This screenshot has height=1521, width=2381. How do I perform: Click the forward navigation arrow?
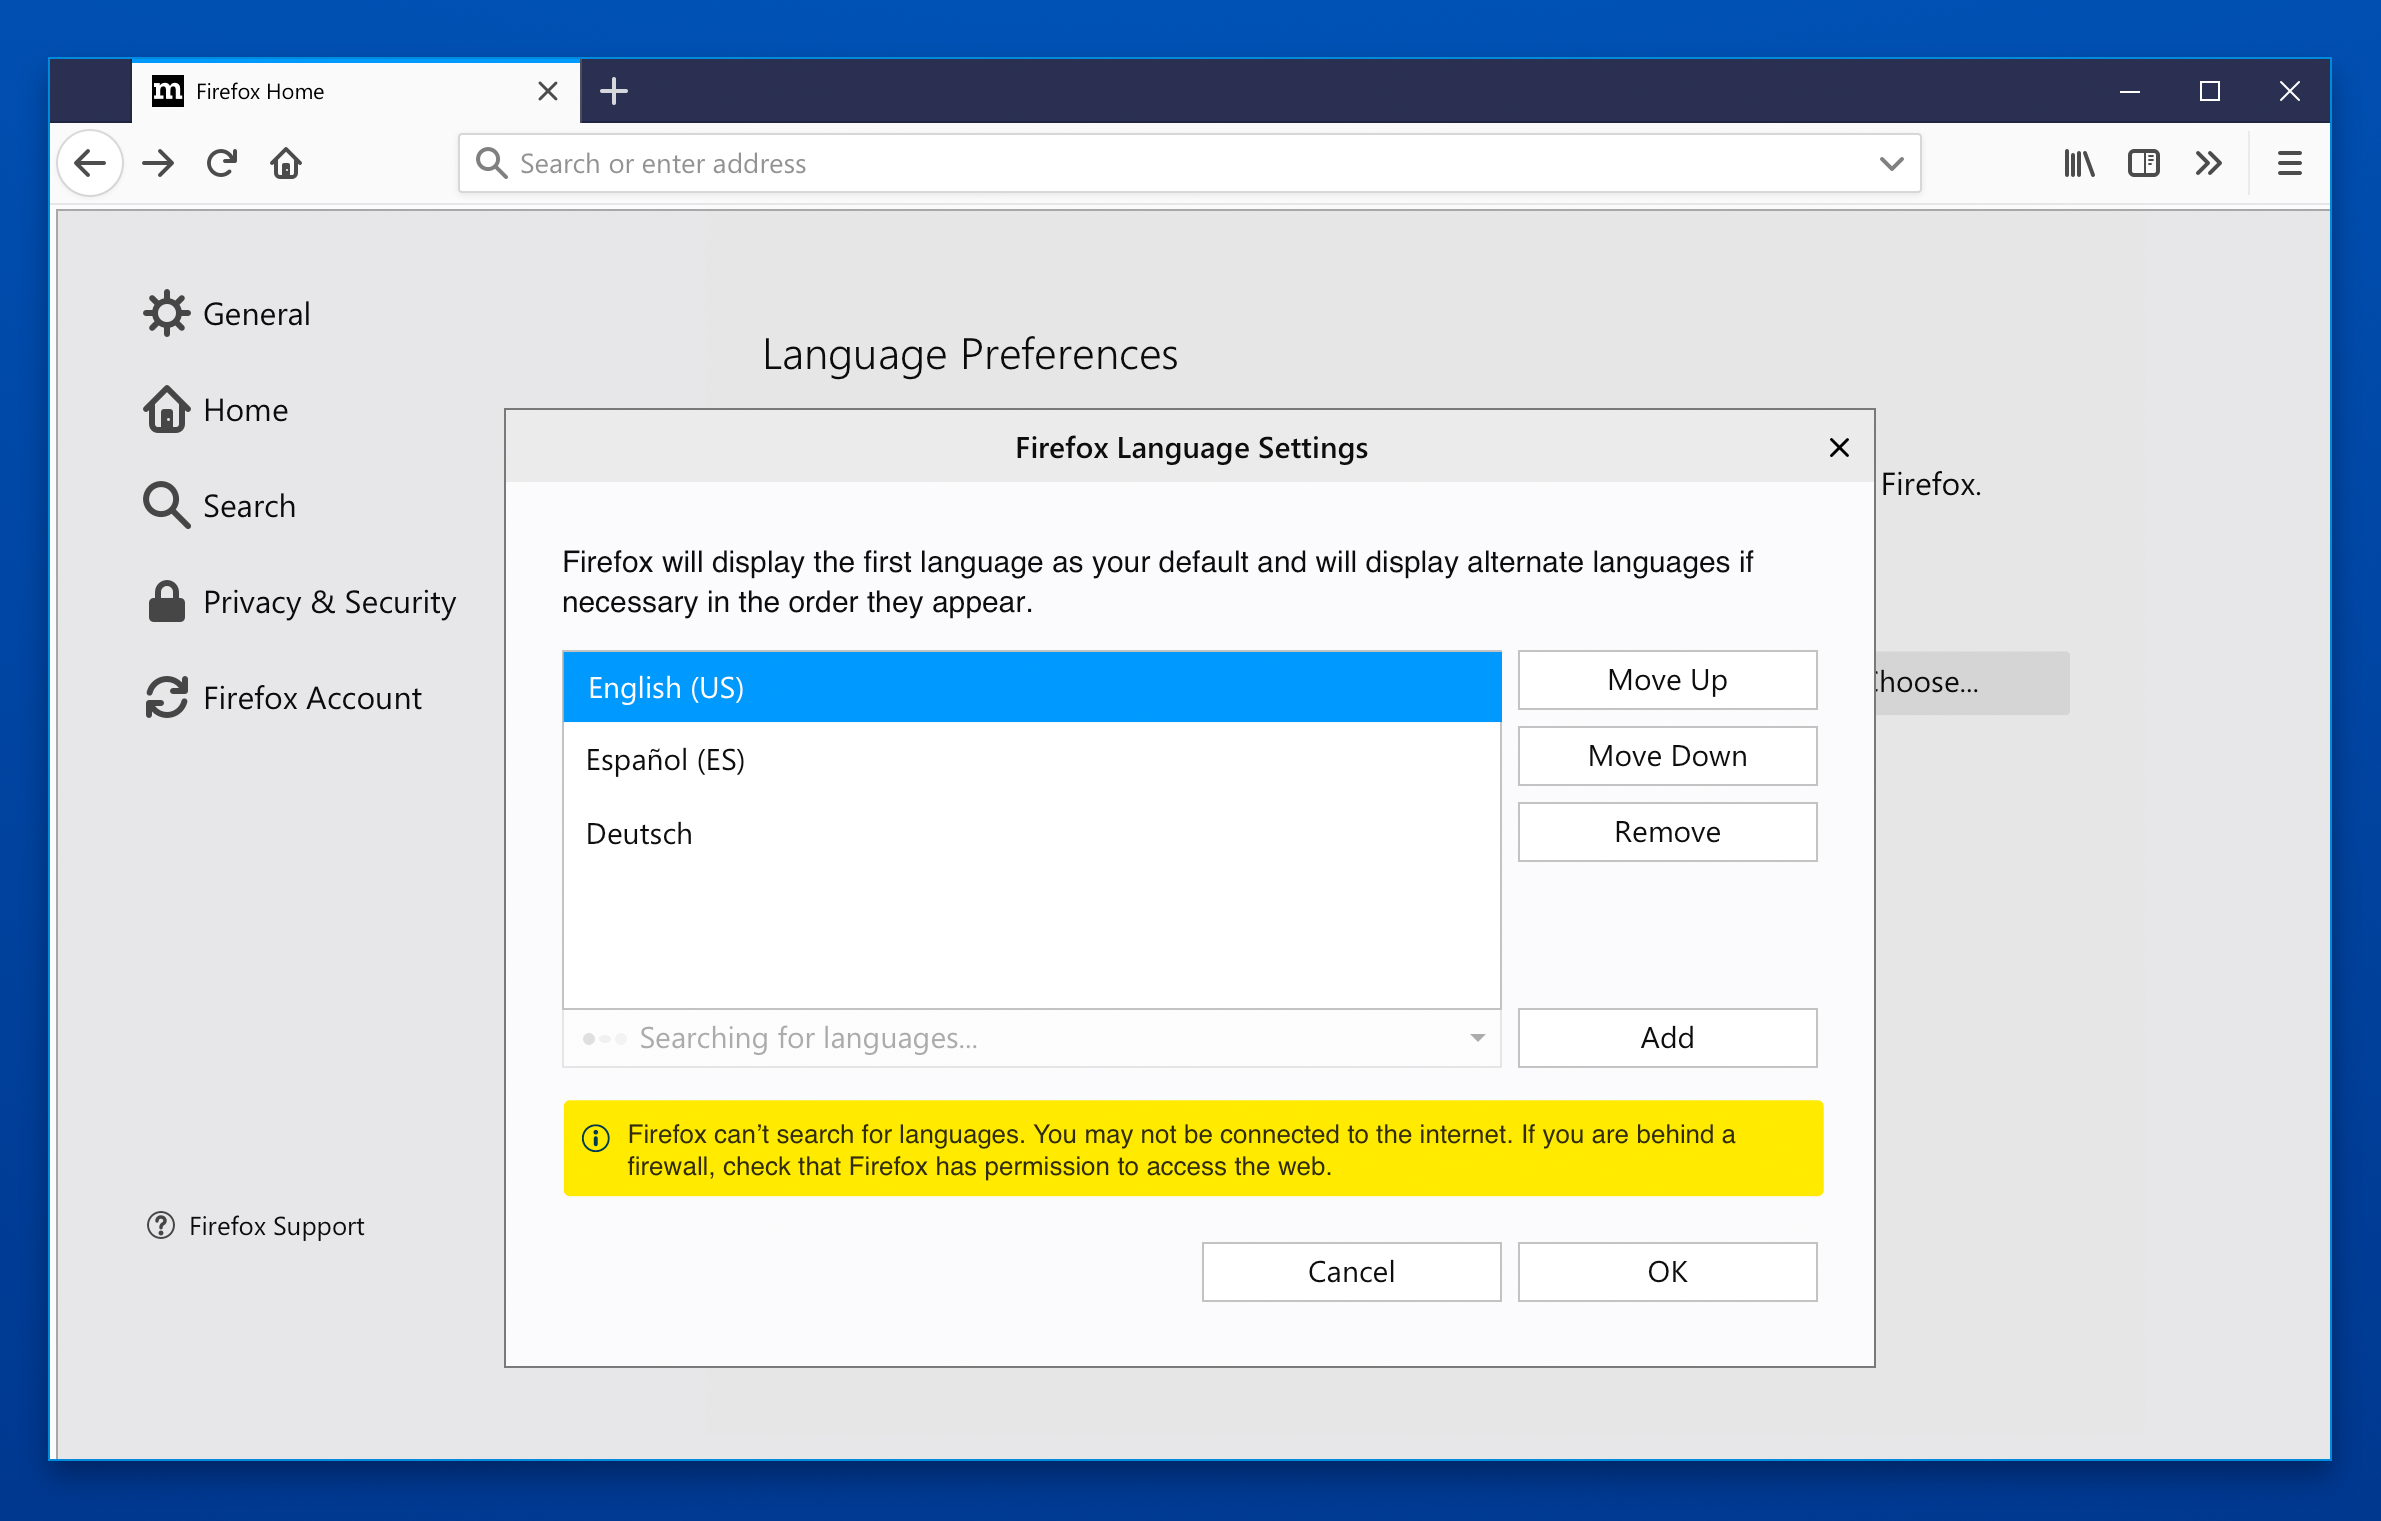coord(158,163)
